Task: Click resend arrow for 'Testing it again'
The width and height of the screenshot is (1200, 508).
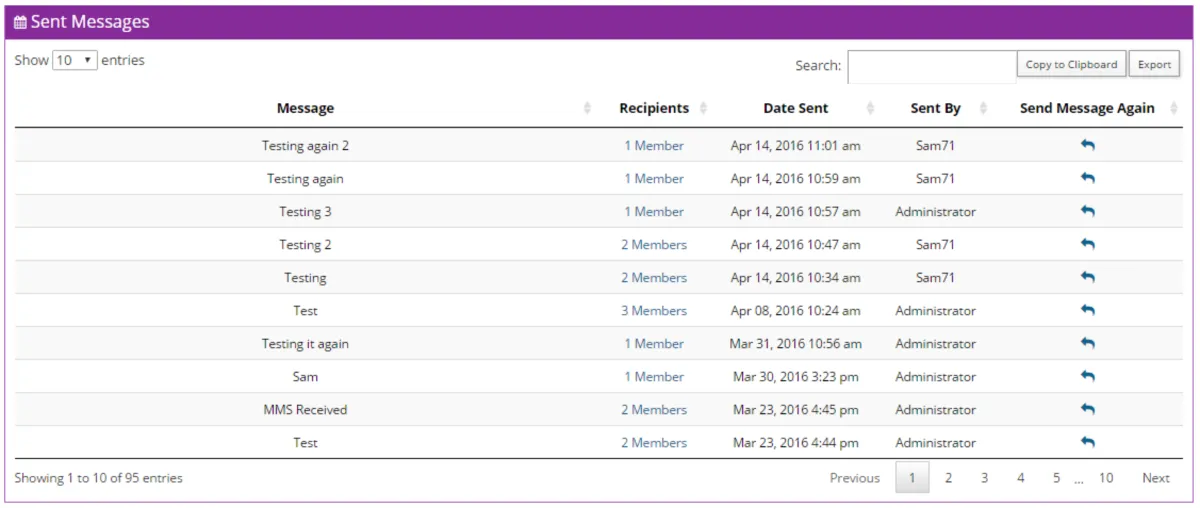Action: coord(1087,343)
